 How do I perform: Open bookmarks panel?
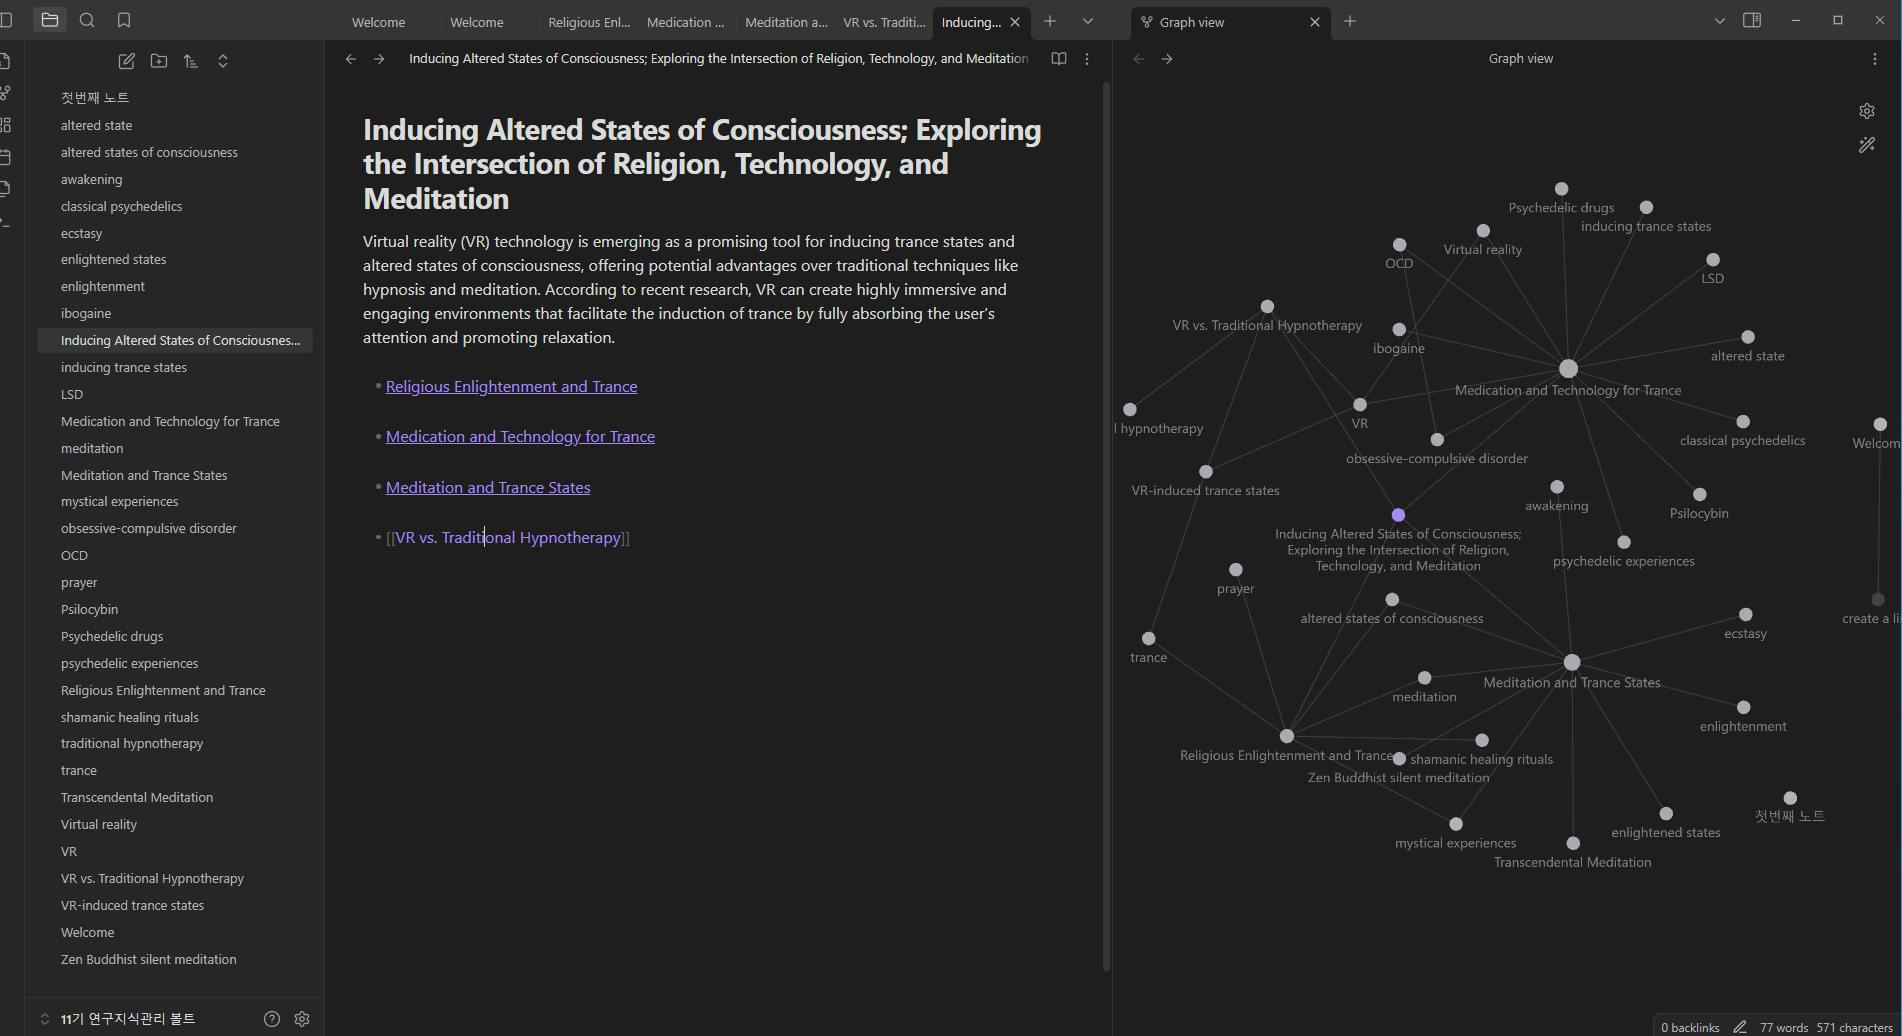[x=124, y=20]
